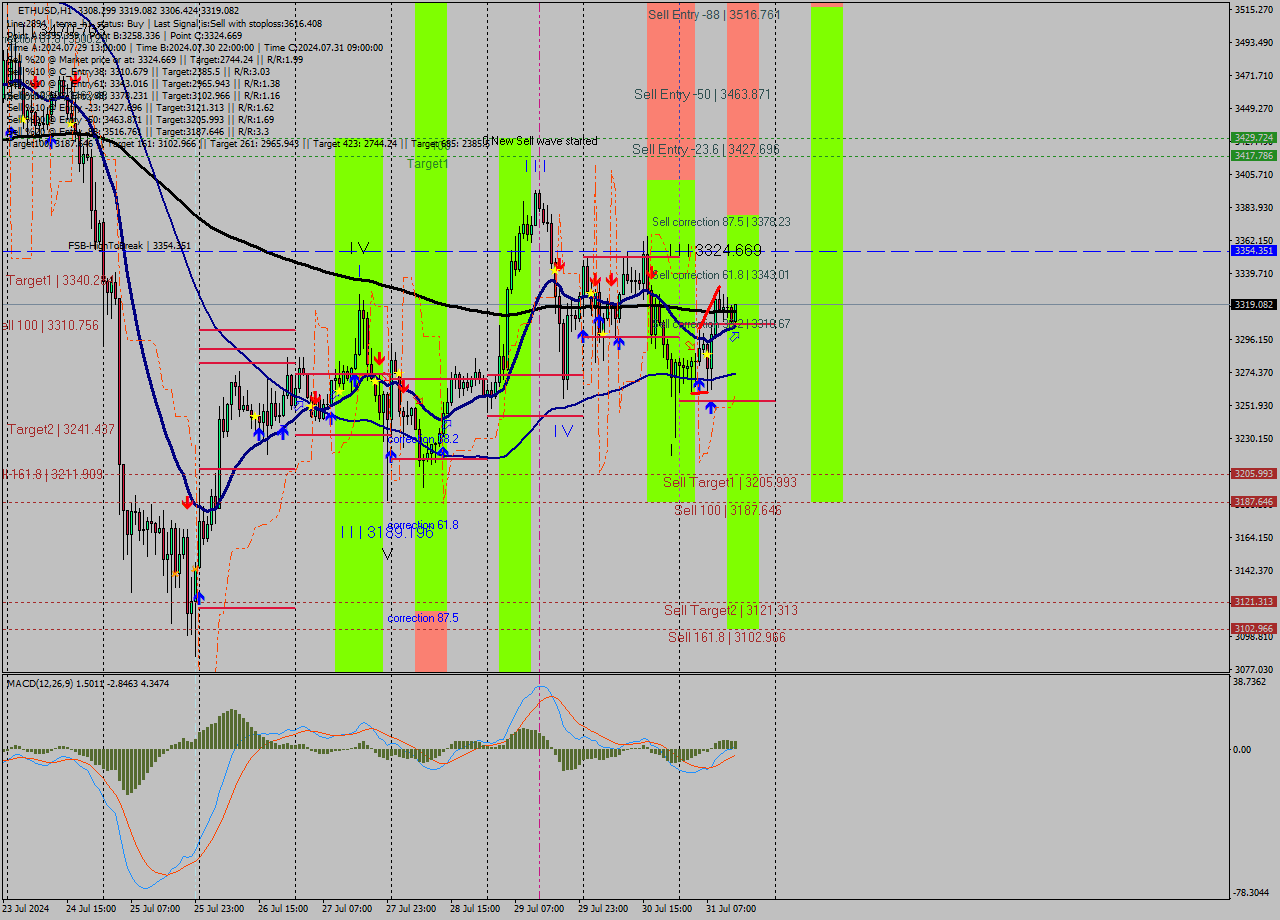
Task: Select the 'Sell Entry -88 | 3516.761' label
Action: click(714, 14)
